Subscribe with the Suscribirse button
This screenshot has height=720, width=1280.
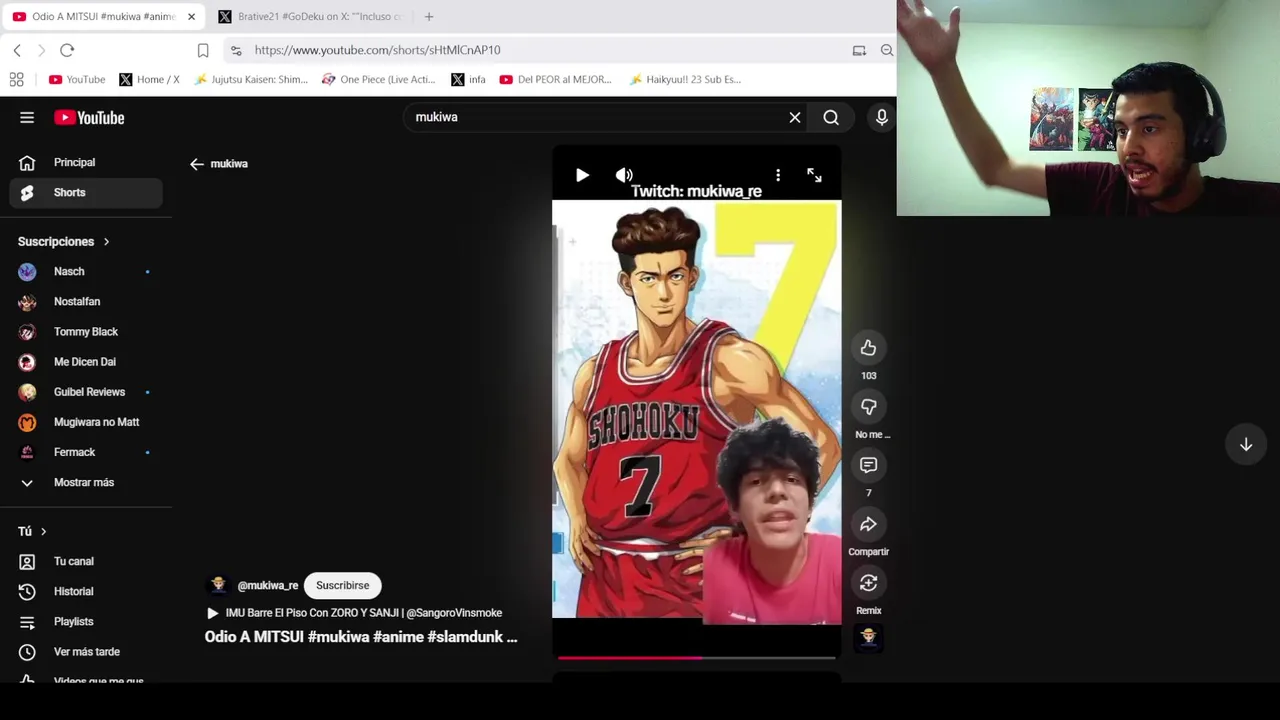coord(342,585)
